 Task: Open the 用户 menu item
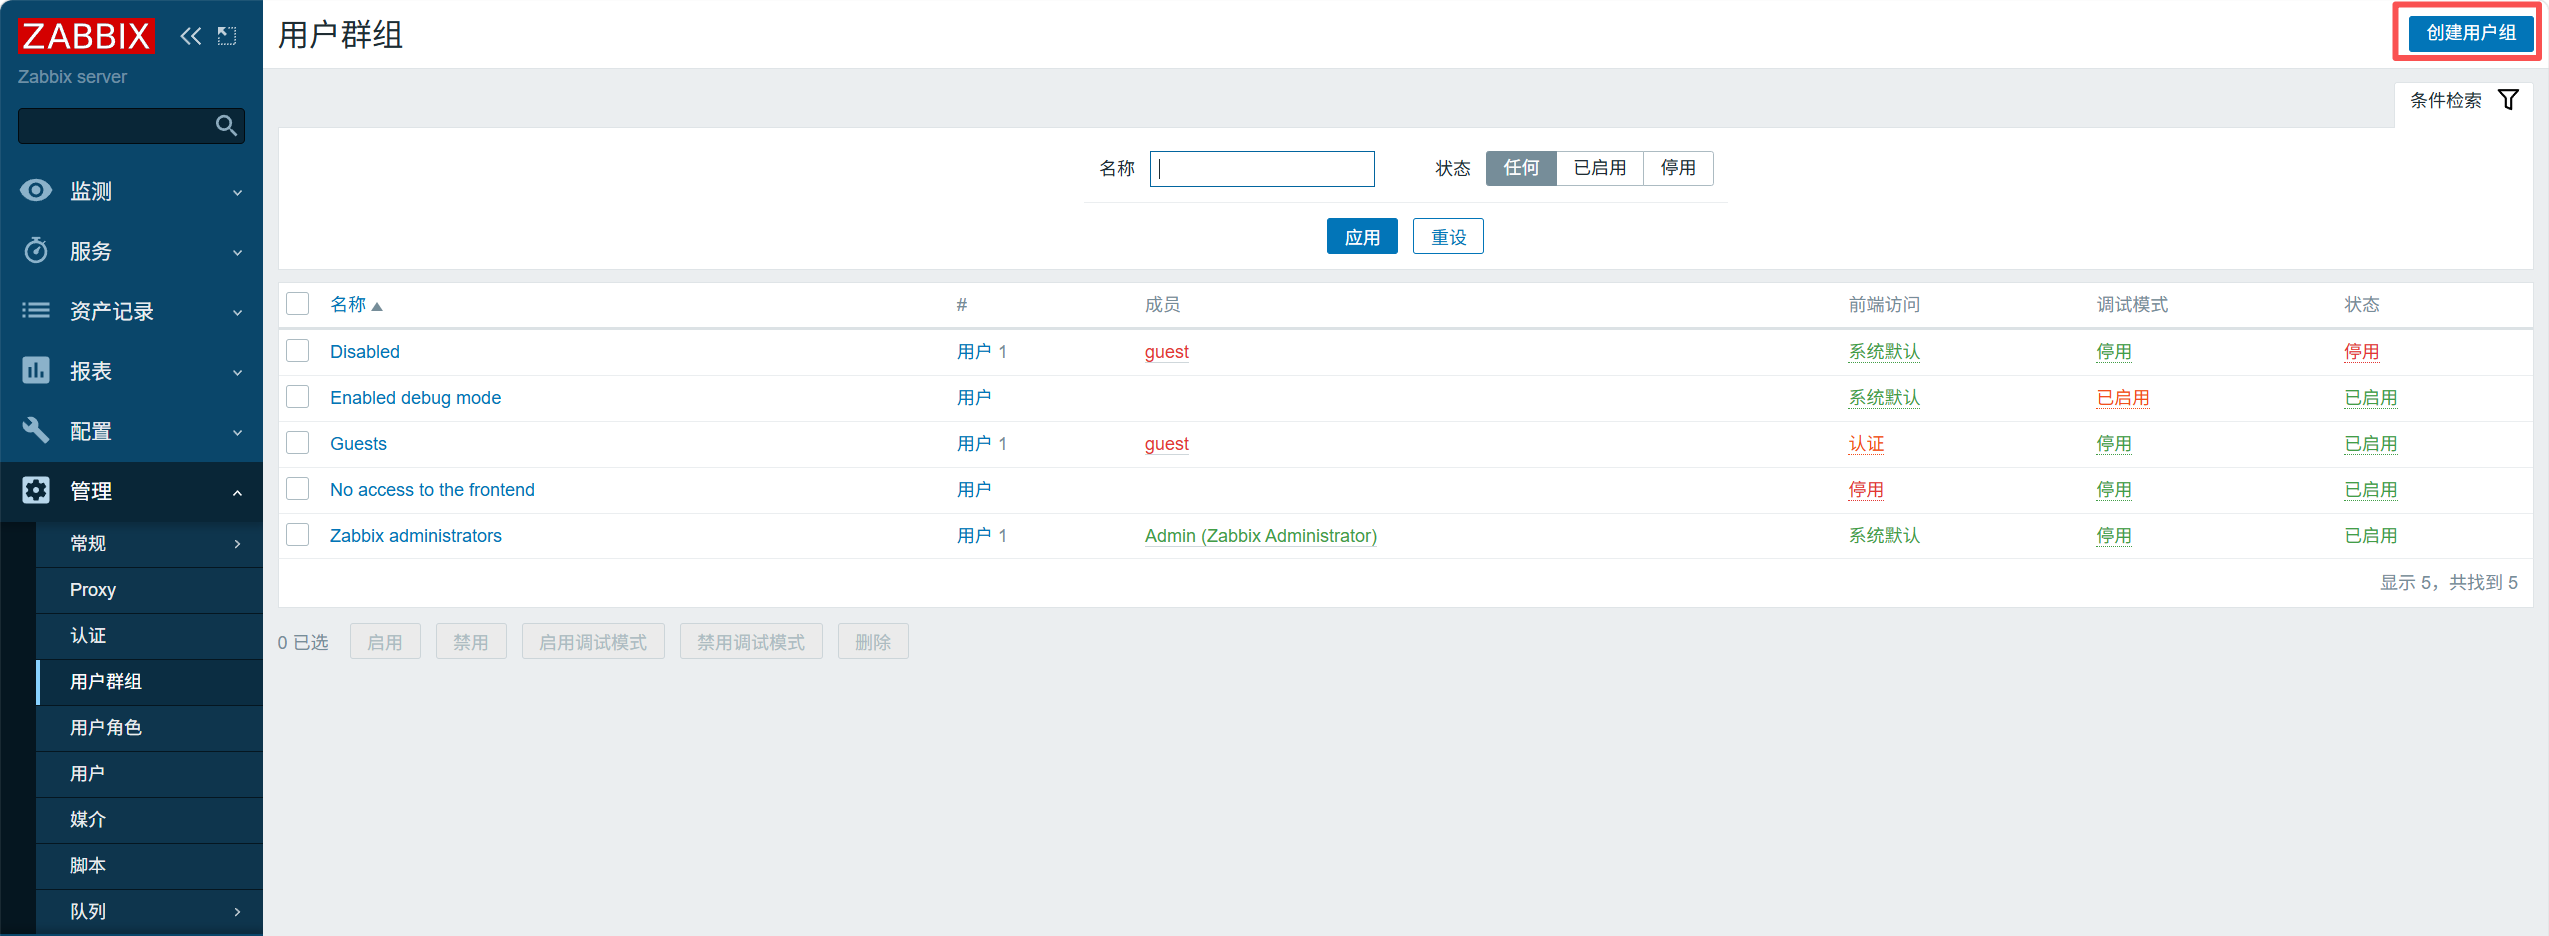tap(150, 774)
